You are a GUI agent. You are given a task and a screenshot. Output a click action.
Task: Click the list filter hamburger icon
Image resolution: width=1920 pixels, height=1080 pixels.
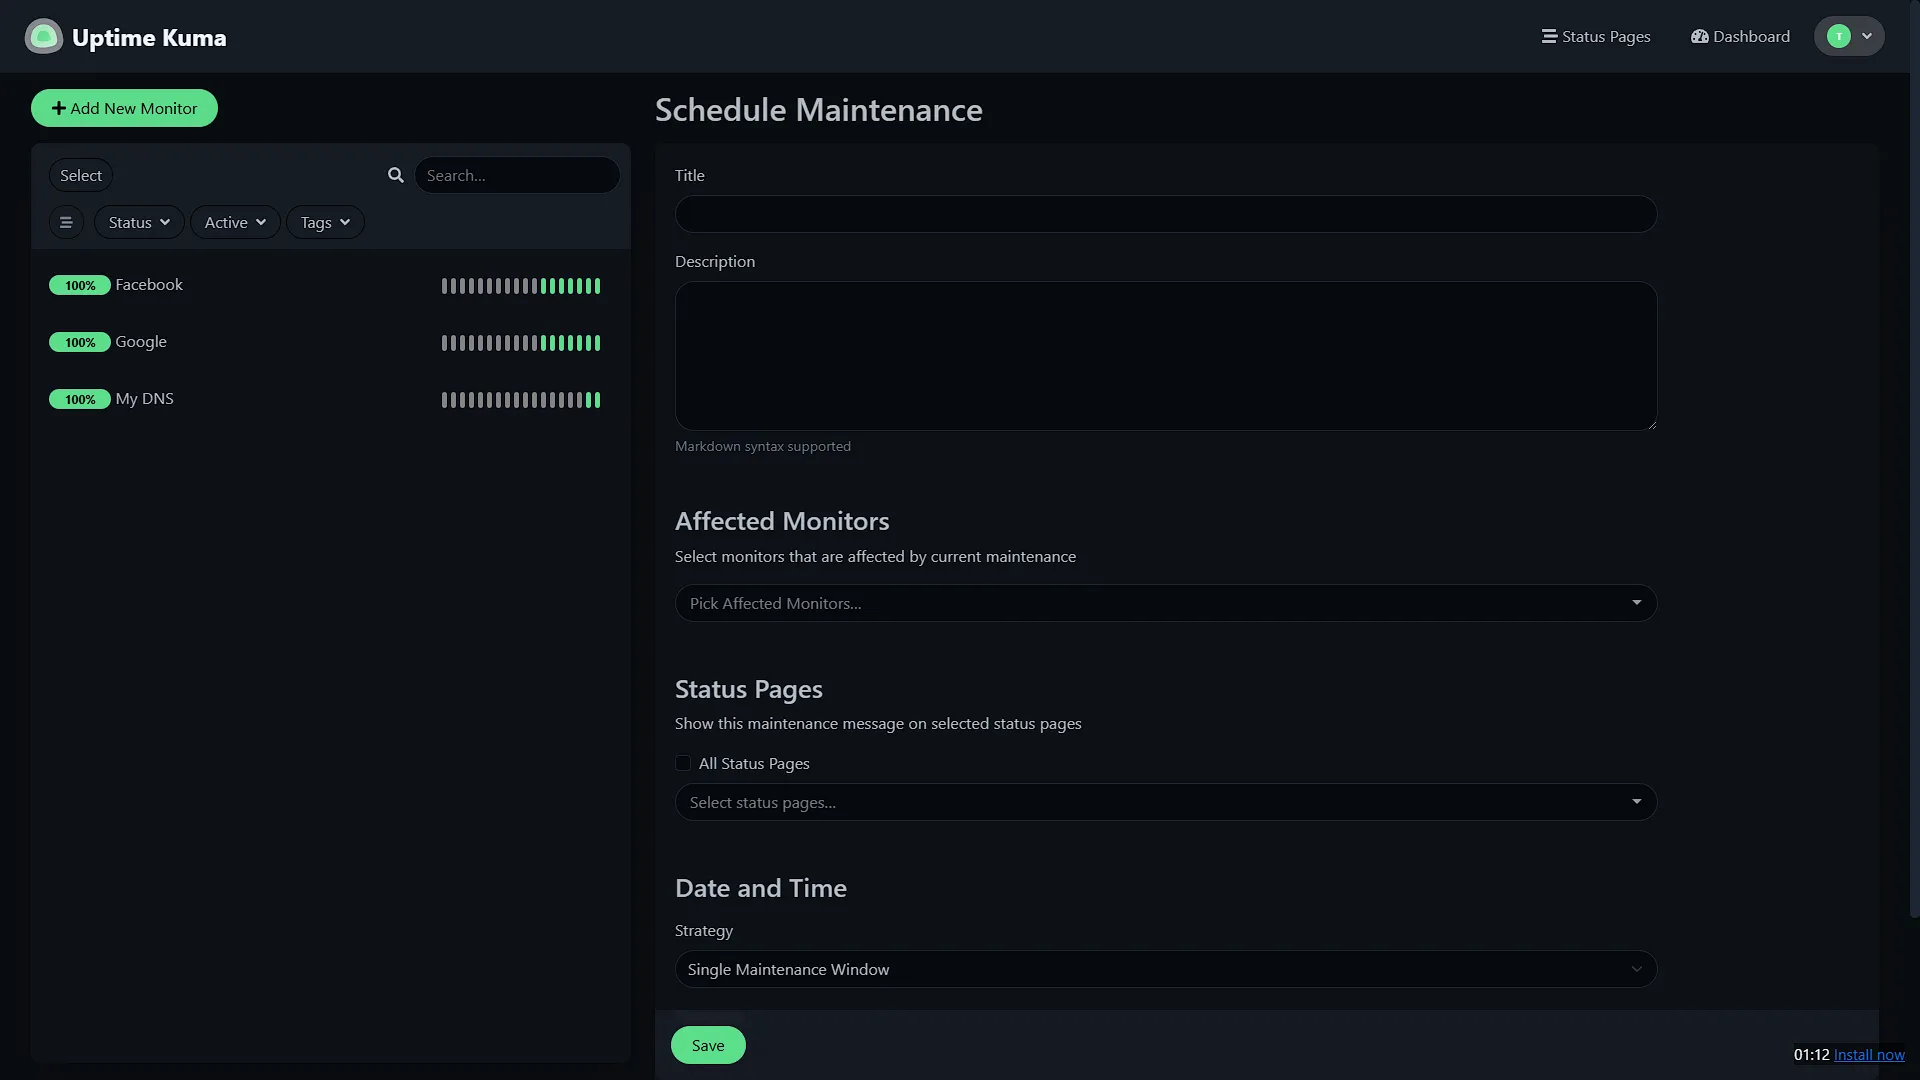click(66, 222)
